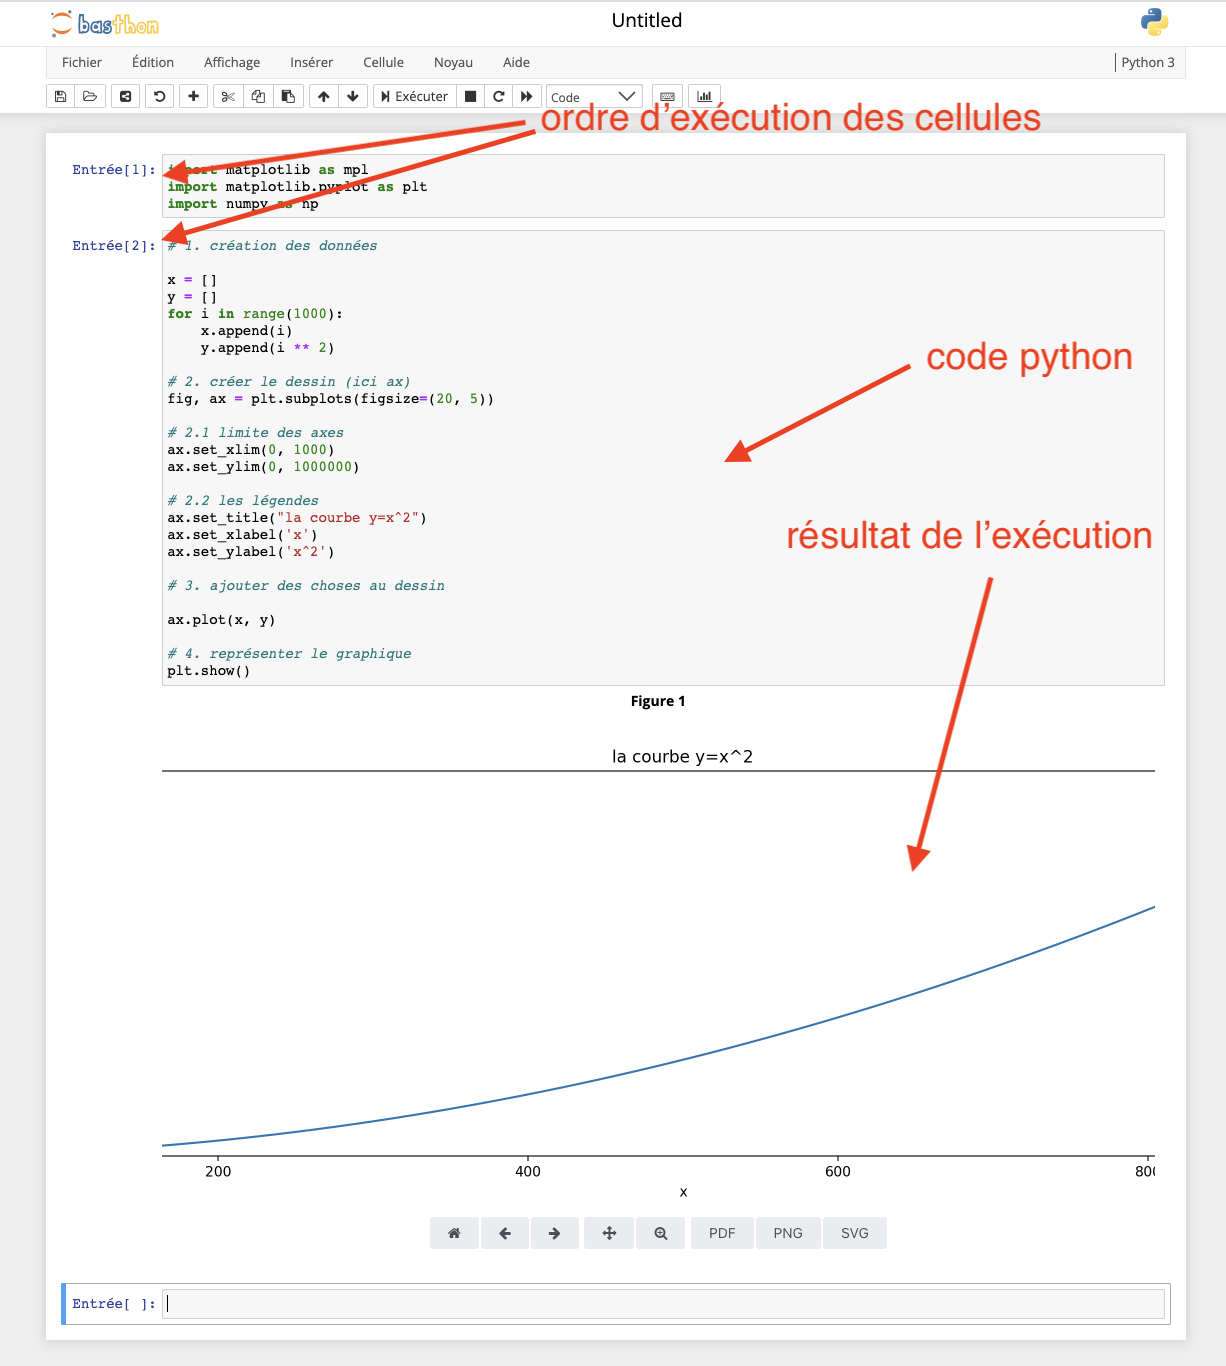Select the pan tool on the figure toolbar

(609, 1233)
